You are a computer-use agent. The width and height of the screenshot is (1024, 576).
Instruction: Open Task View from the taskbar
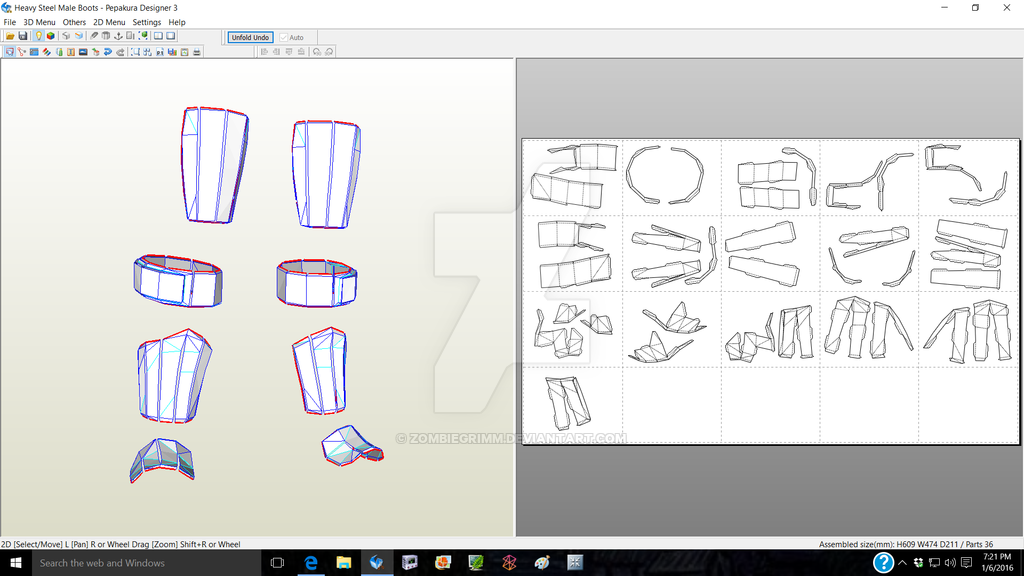coord(277,562)
